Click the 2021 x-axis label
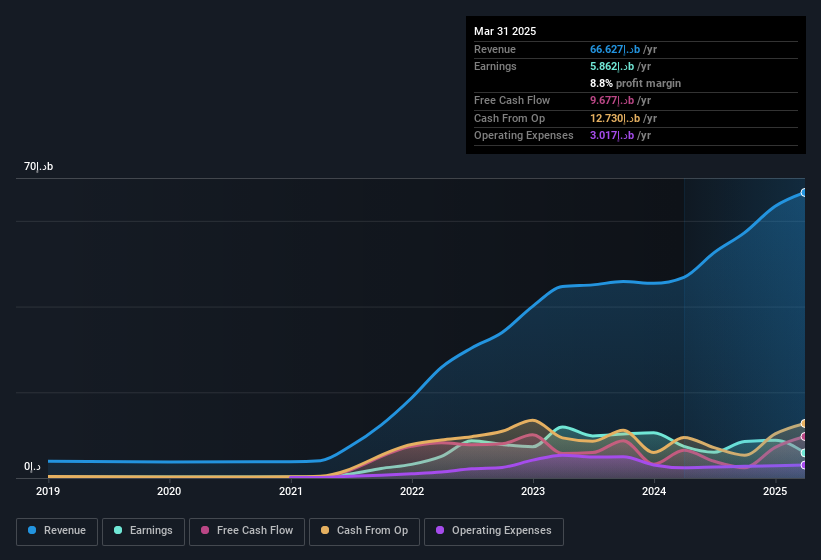Screen dimensions: 821x560 tap(291, 491)
